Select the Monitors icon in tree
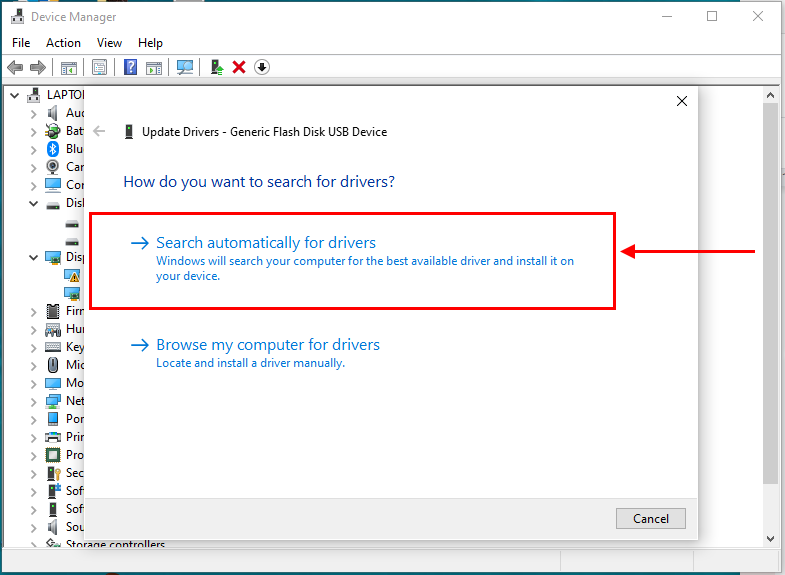The image size is (785, 575). pyautogui.click(x=53, y=383)
